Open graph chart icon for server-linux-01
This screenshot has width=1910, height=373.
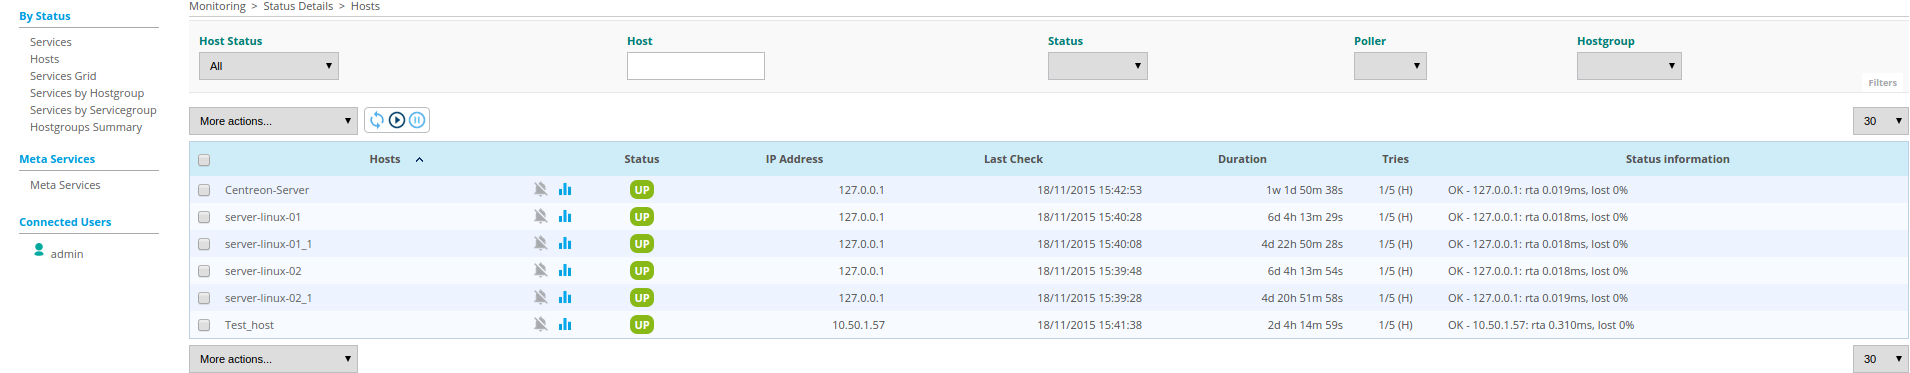click(x=565, y=216)
